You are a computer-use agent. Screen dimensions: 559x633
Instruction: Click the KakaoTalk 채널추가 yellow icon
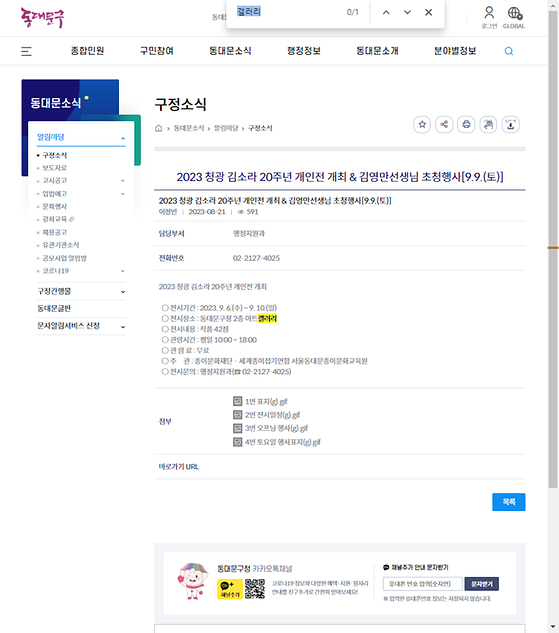(x=230, y=589)
